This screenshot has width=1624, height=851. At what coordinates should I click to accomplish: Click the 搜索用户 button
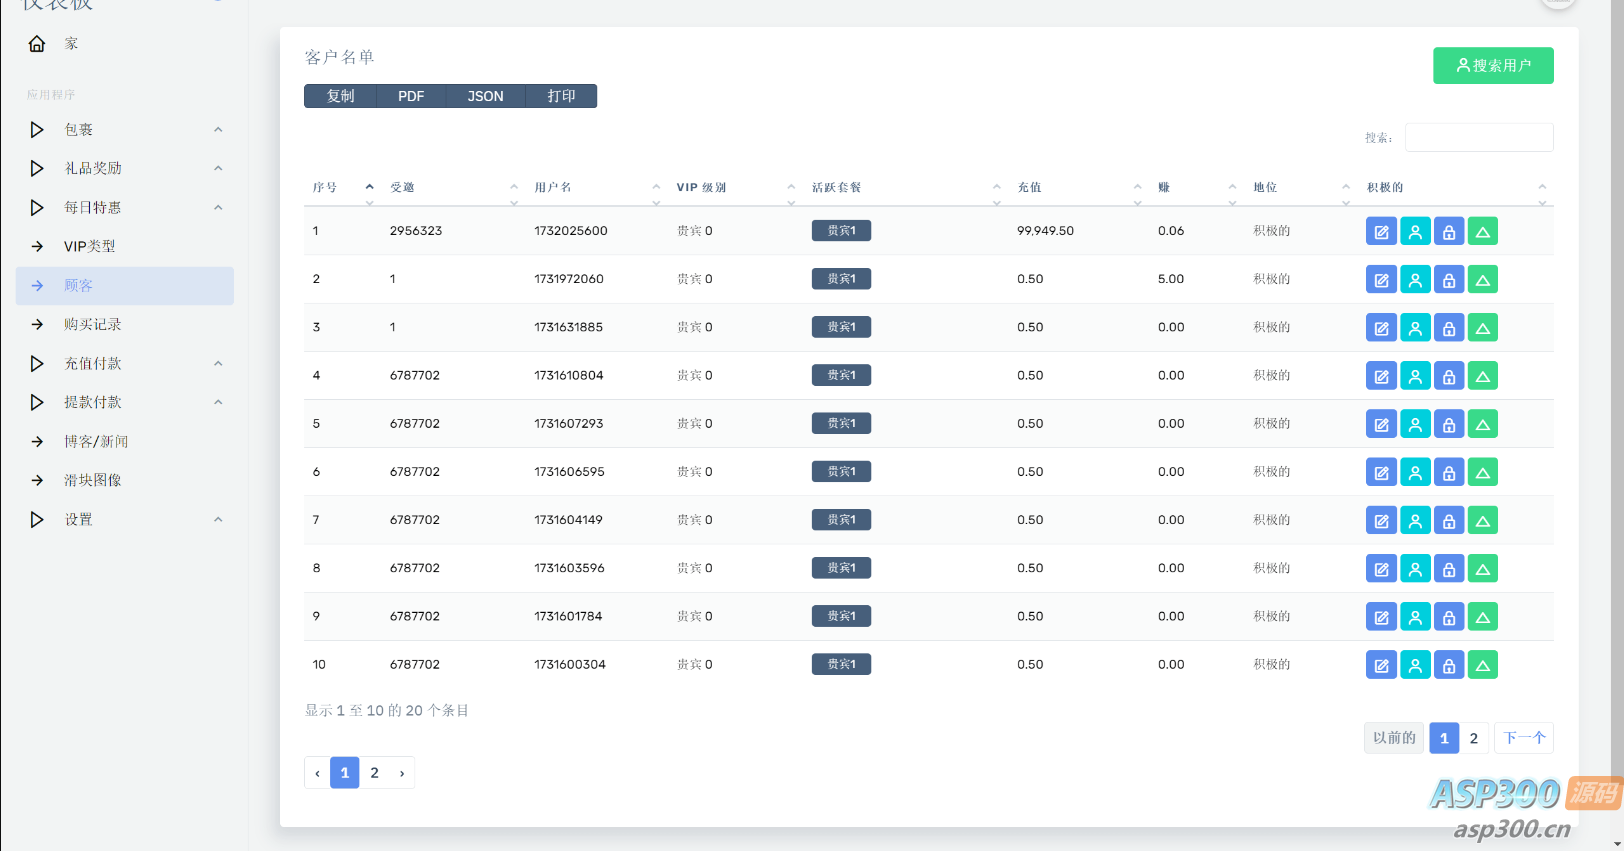click(x=1493, y=66)
